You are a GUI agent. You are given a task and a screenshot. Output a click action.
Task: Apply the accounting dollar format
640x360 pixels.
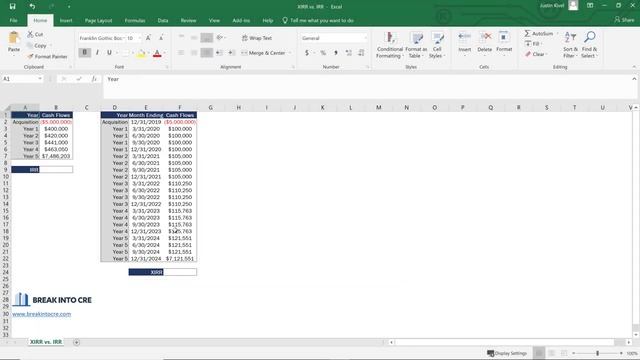307,53
